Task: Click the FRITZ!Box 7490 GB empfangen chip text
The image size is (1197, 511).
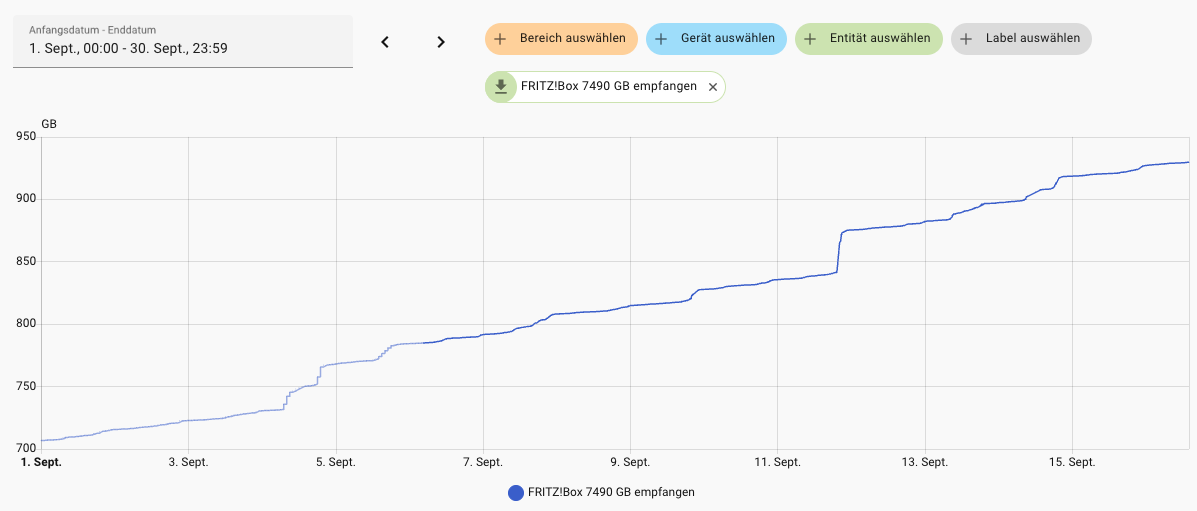Action: coord(608,87)
